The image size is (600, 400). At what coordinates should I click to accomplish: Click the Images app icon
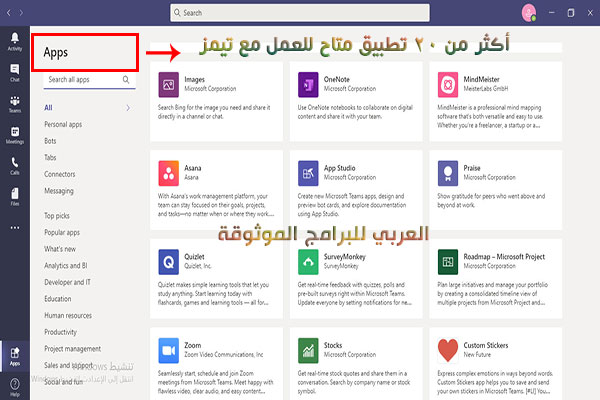[x=168, y=85]
